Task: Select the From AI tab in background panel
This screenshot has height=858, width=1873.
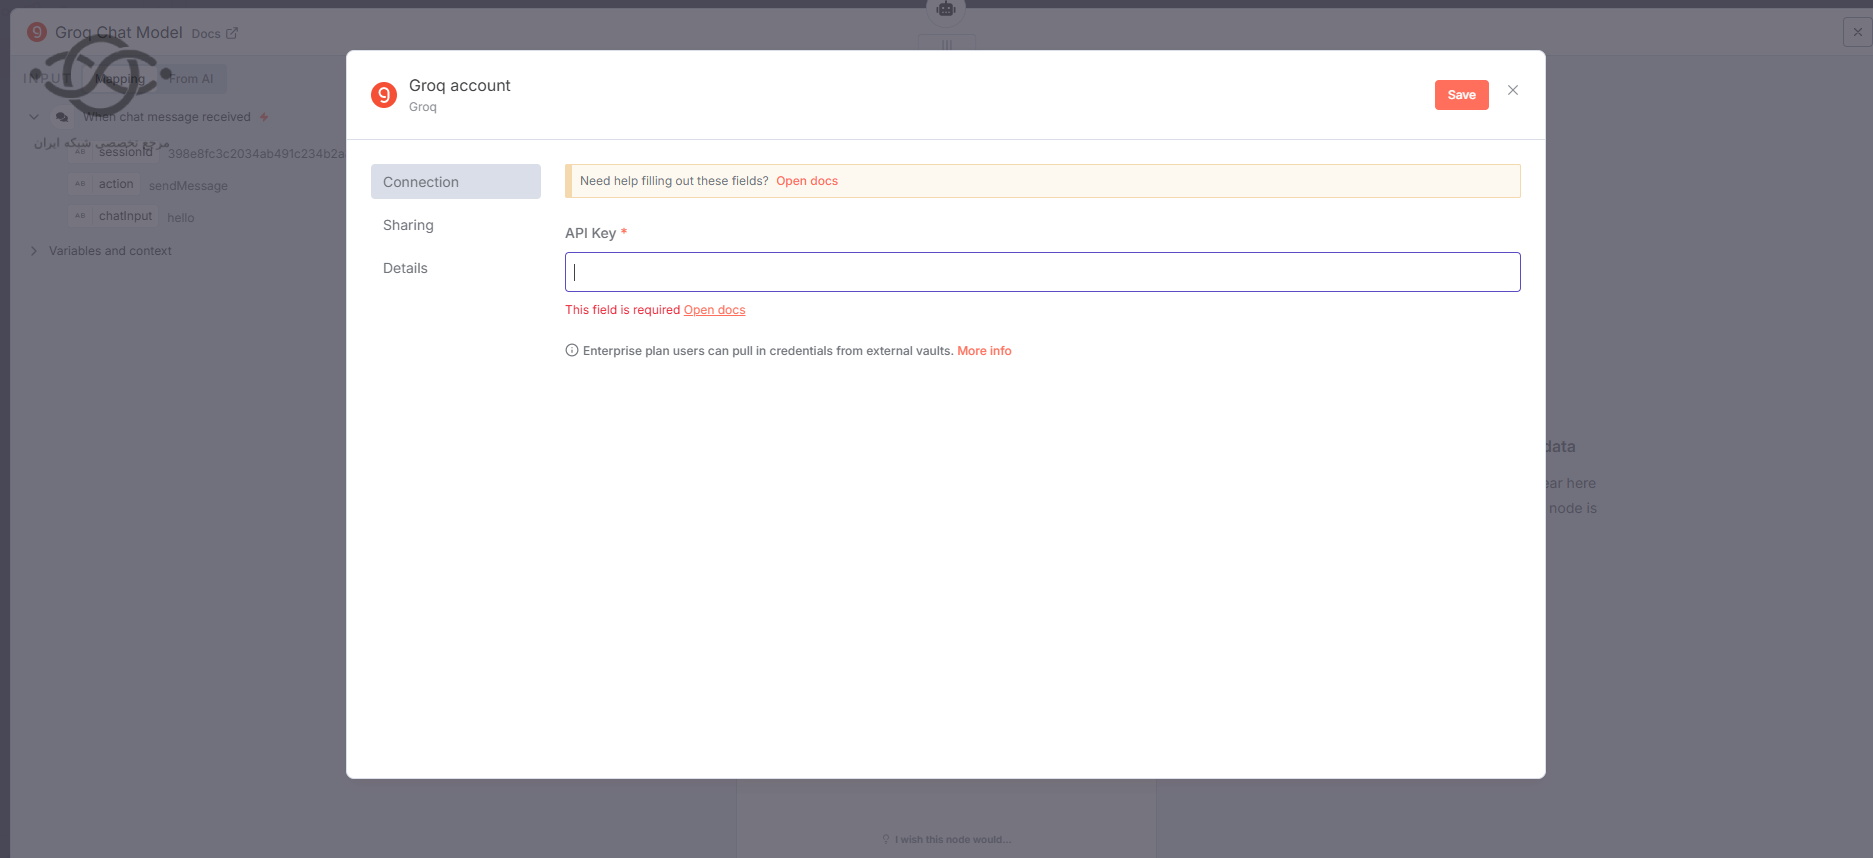Action: click(x=191, y=79)
